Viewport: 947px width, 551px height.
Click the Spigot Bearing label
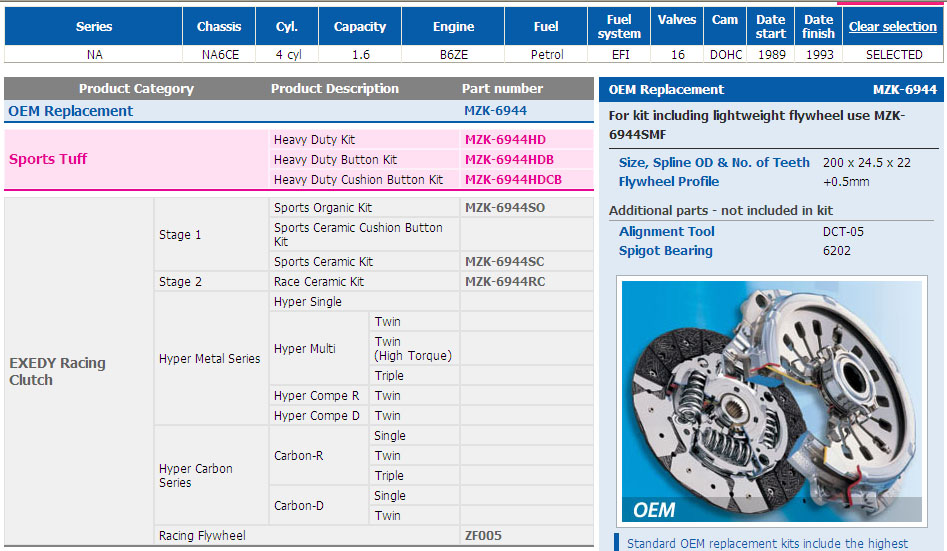pos(665,251)
